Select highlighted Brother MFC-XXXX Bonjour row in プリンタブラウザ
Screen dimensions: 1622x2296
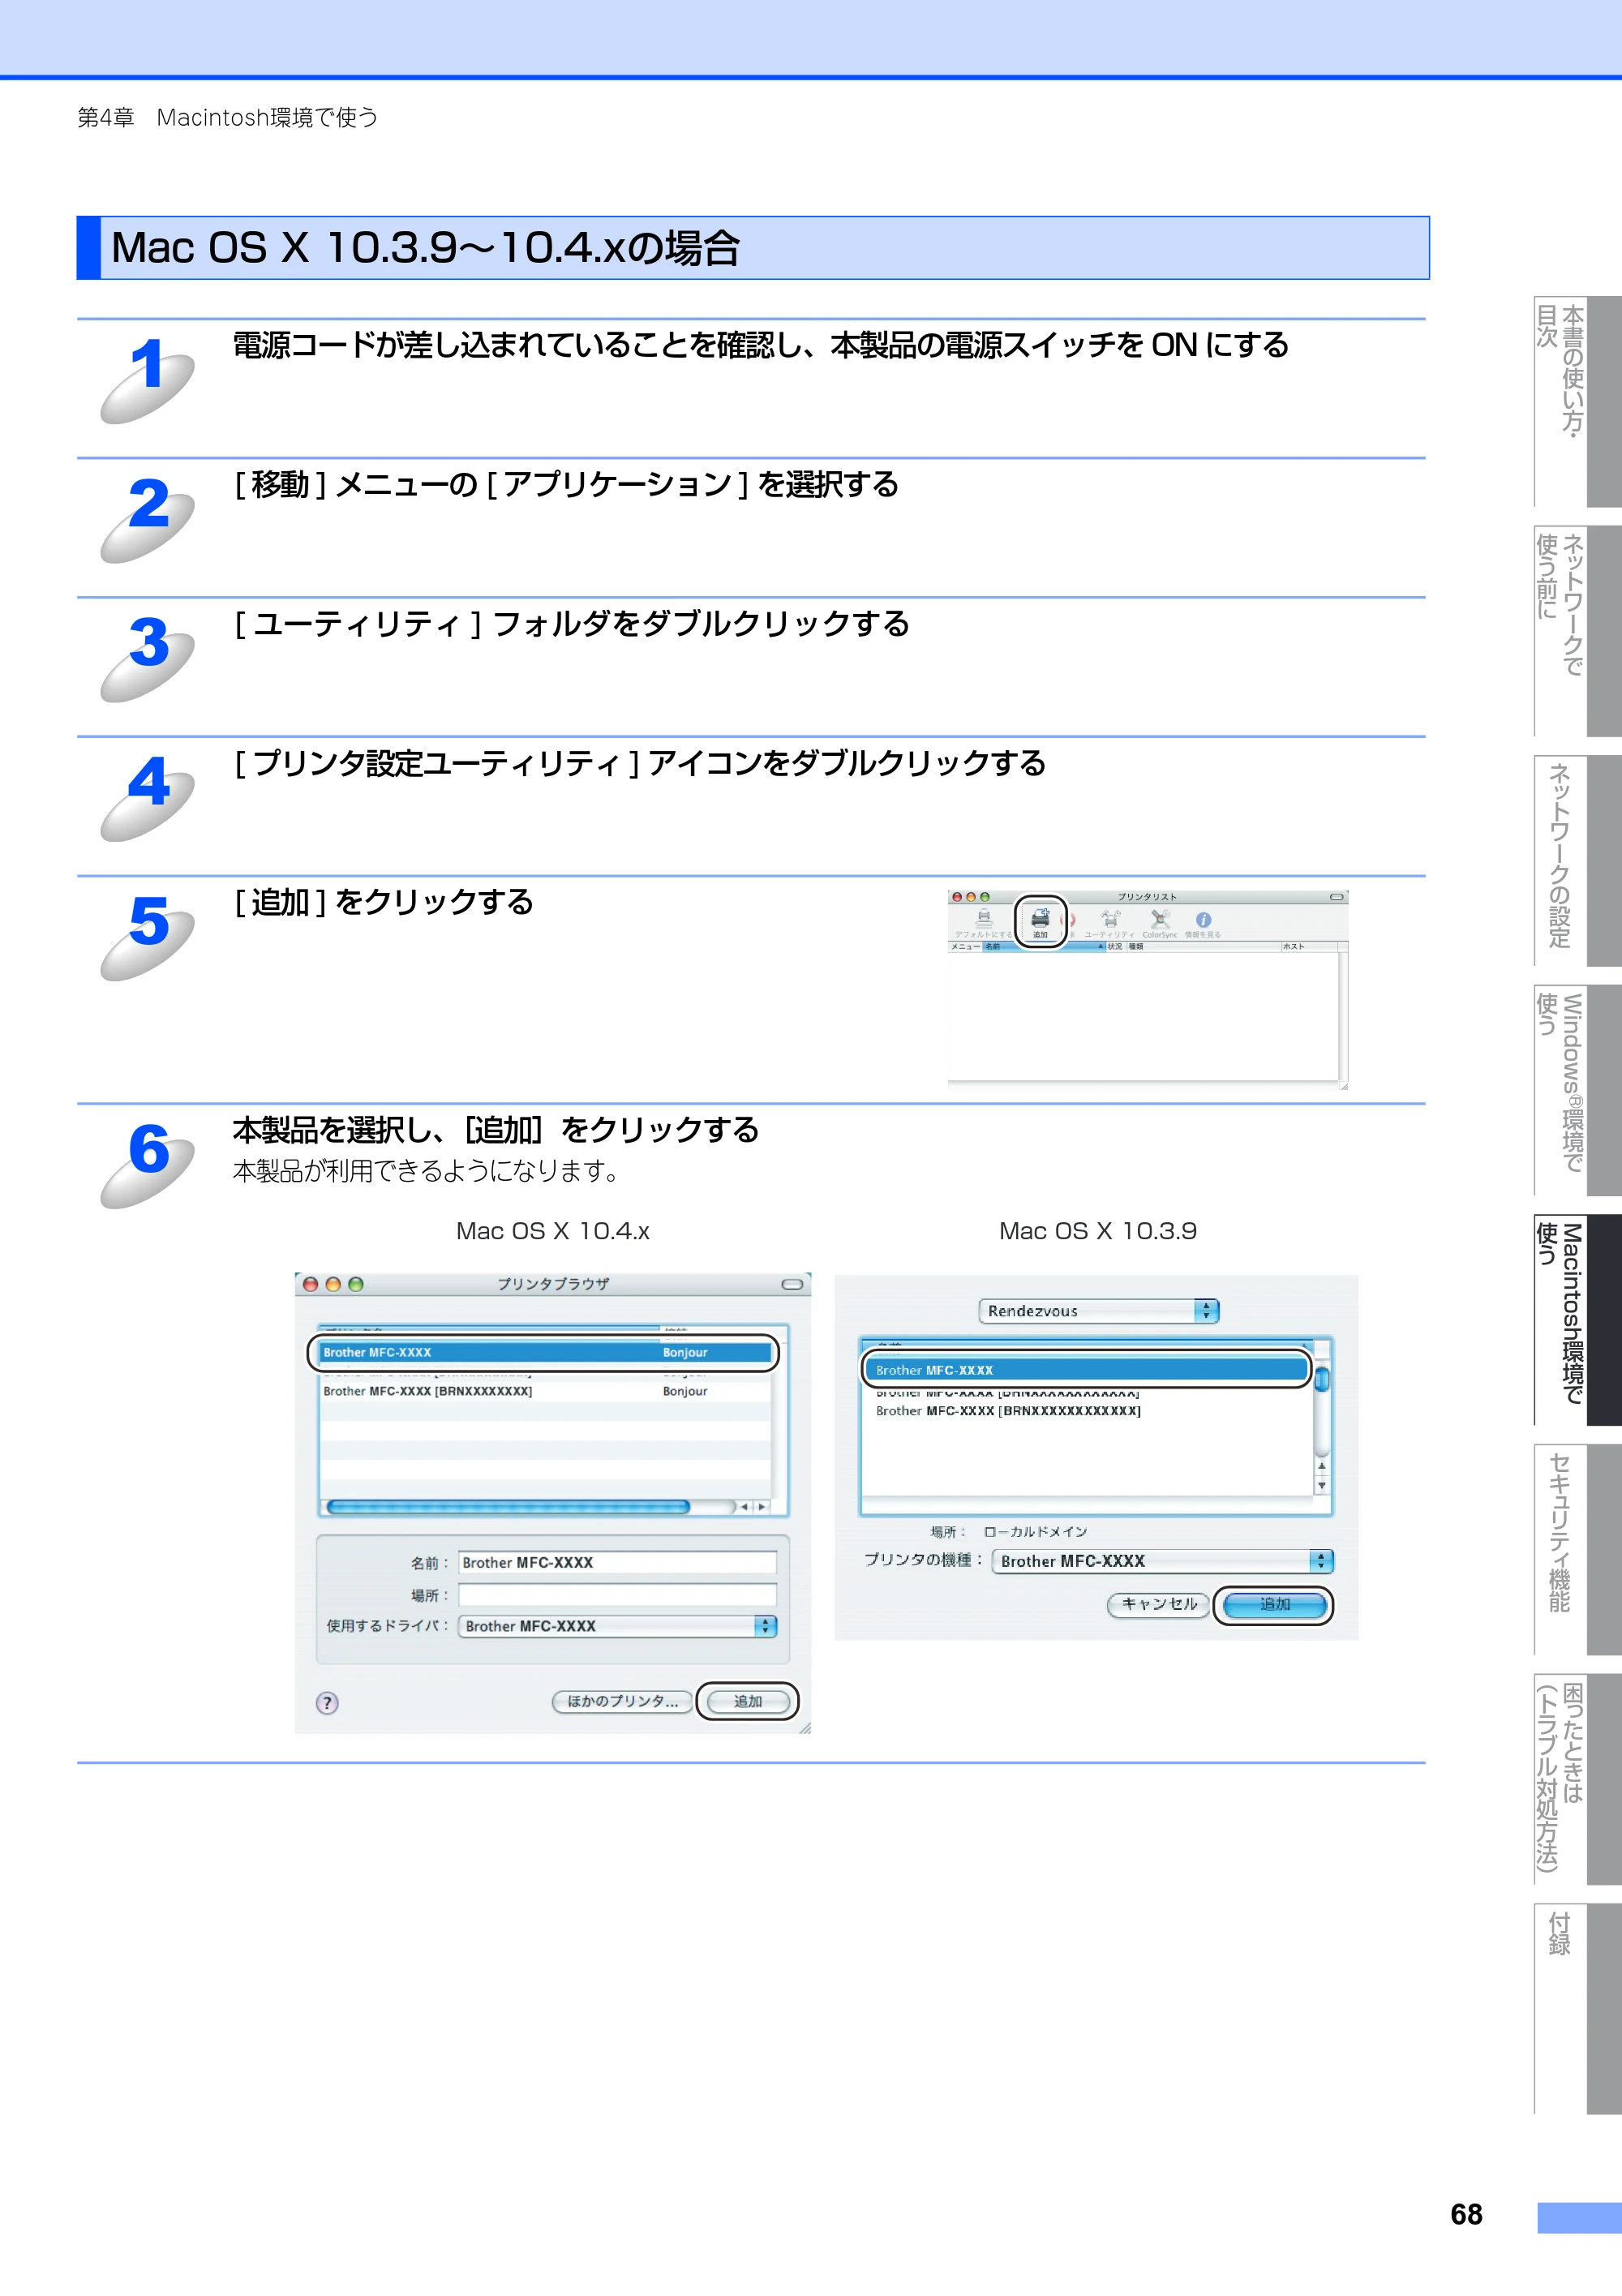(545, 1352)
